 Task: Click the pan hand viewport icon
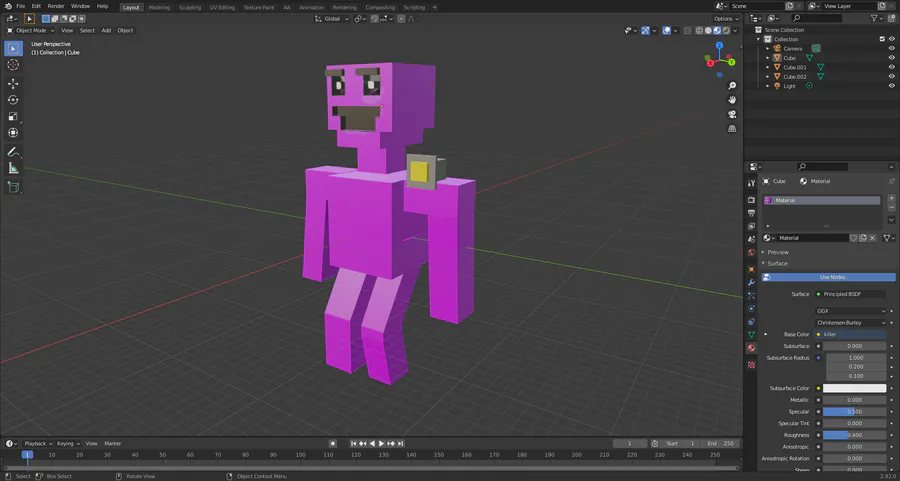tap(732, 100)
